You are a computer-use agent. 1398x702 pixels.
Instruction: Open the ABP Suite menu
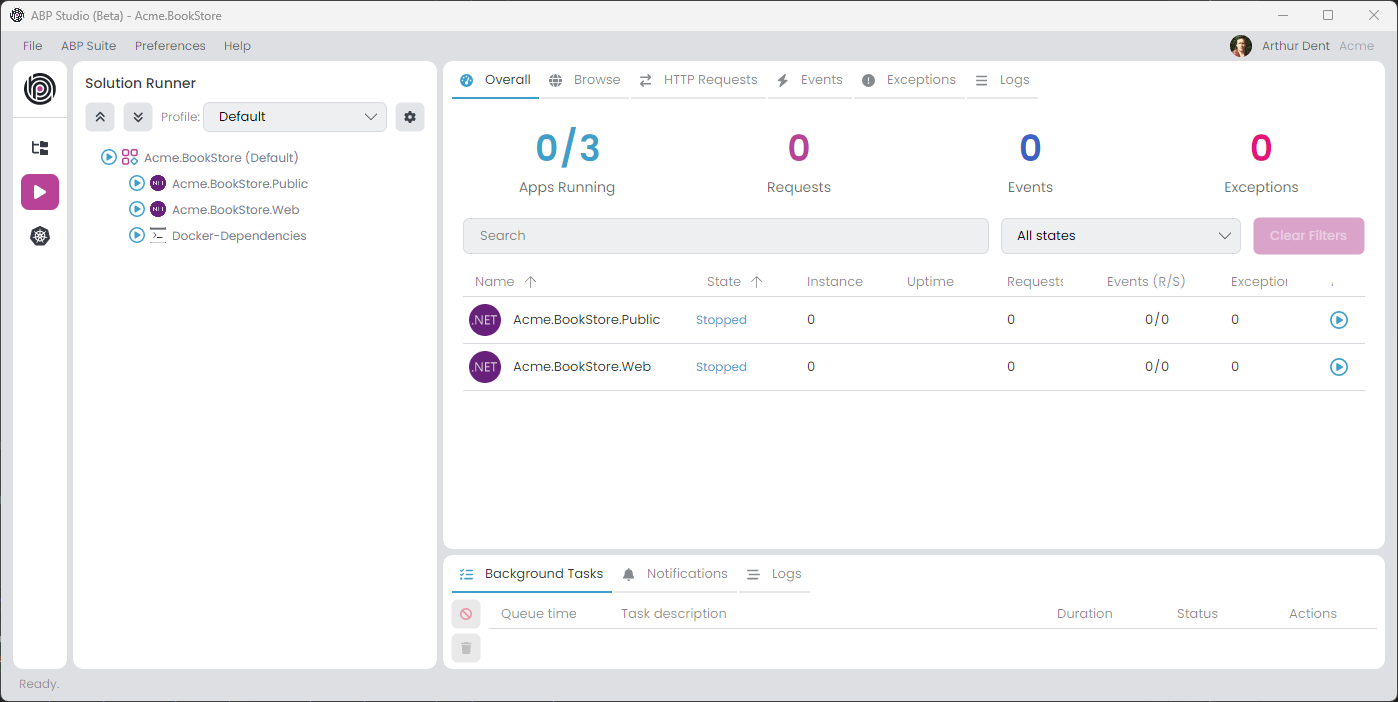(89, 46)
